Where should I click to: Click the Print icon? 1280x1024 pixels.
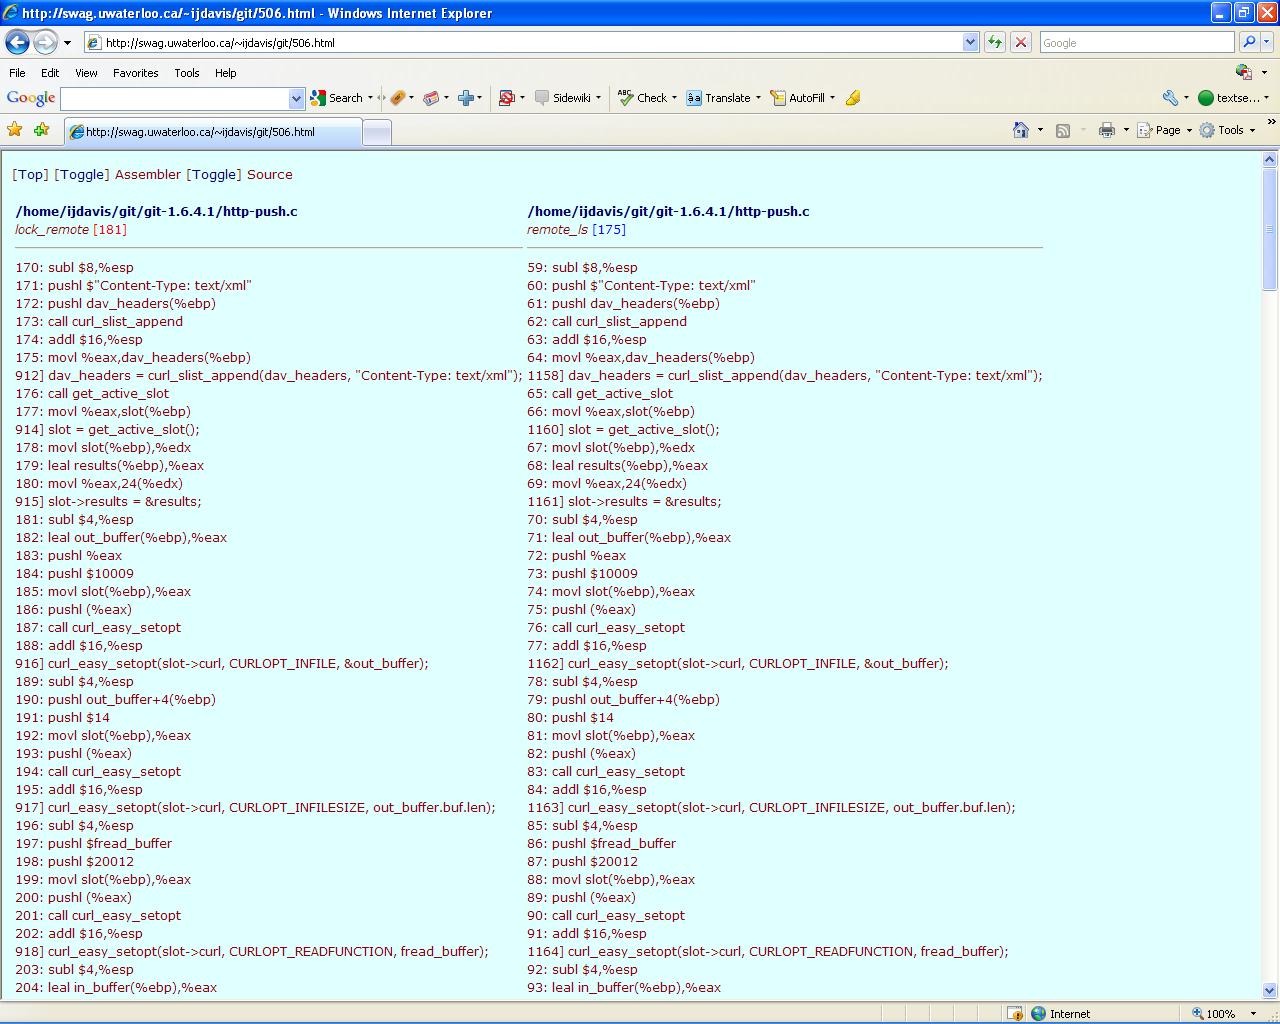(1106, 130)
